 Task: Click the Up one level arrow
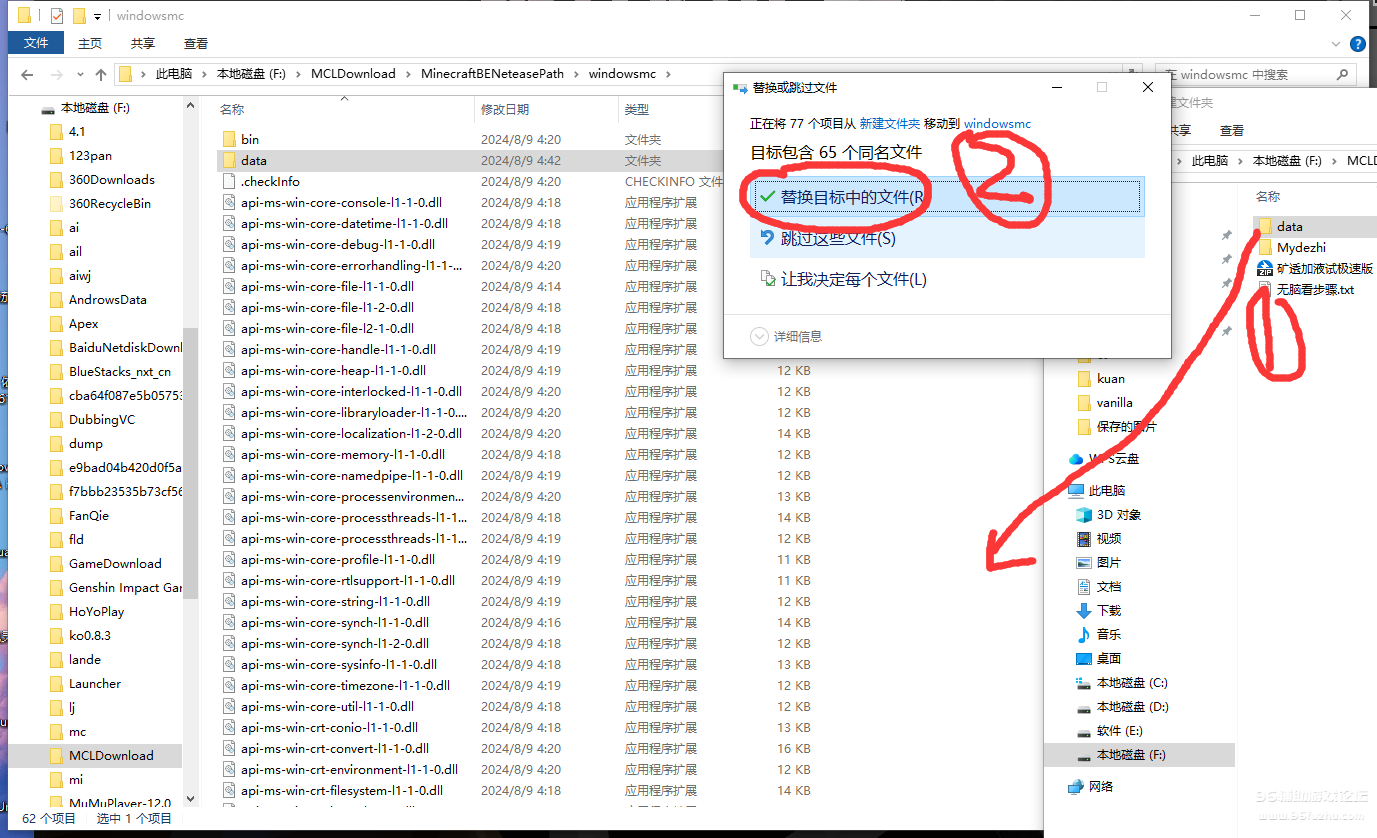click(x=101, y=75)
